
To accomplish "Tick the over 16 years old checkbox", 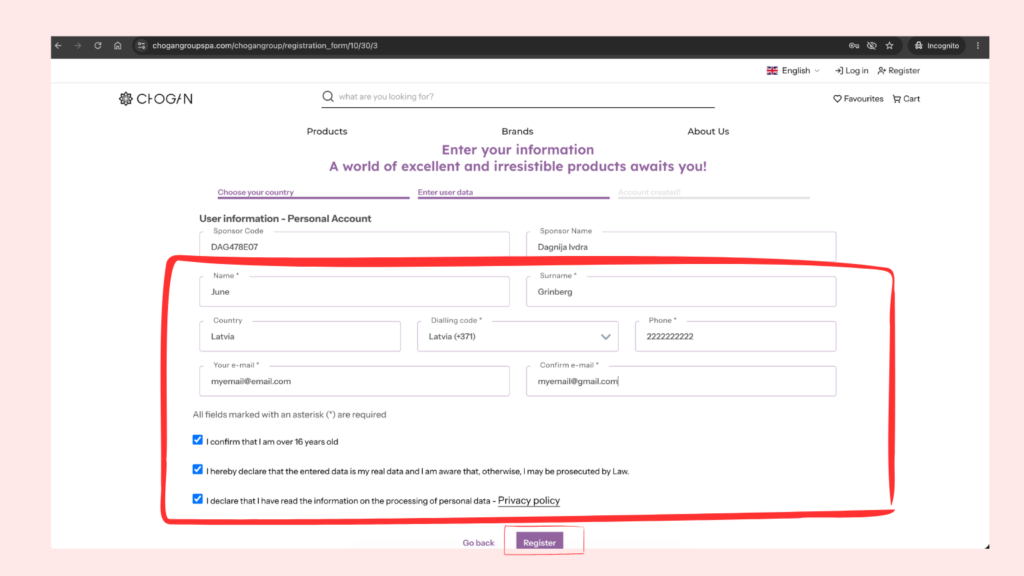I will 198,440.
